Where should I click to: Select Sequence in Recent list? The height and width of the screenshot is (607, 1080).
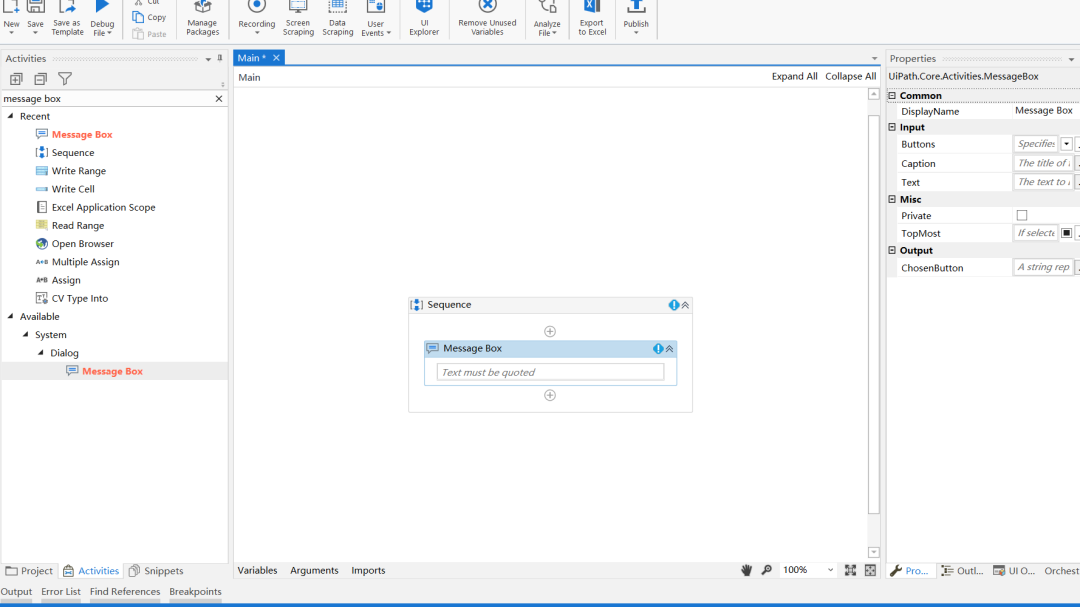pyautogui.click(x=73, y=152)
